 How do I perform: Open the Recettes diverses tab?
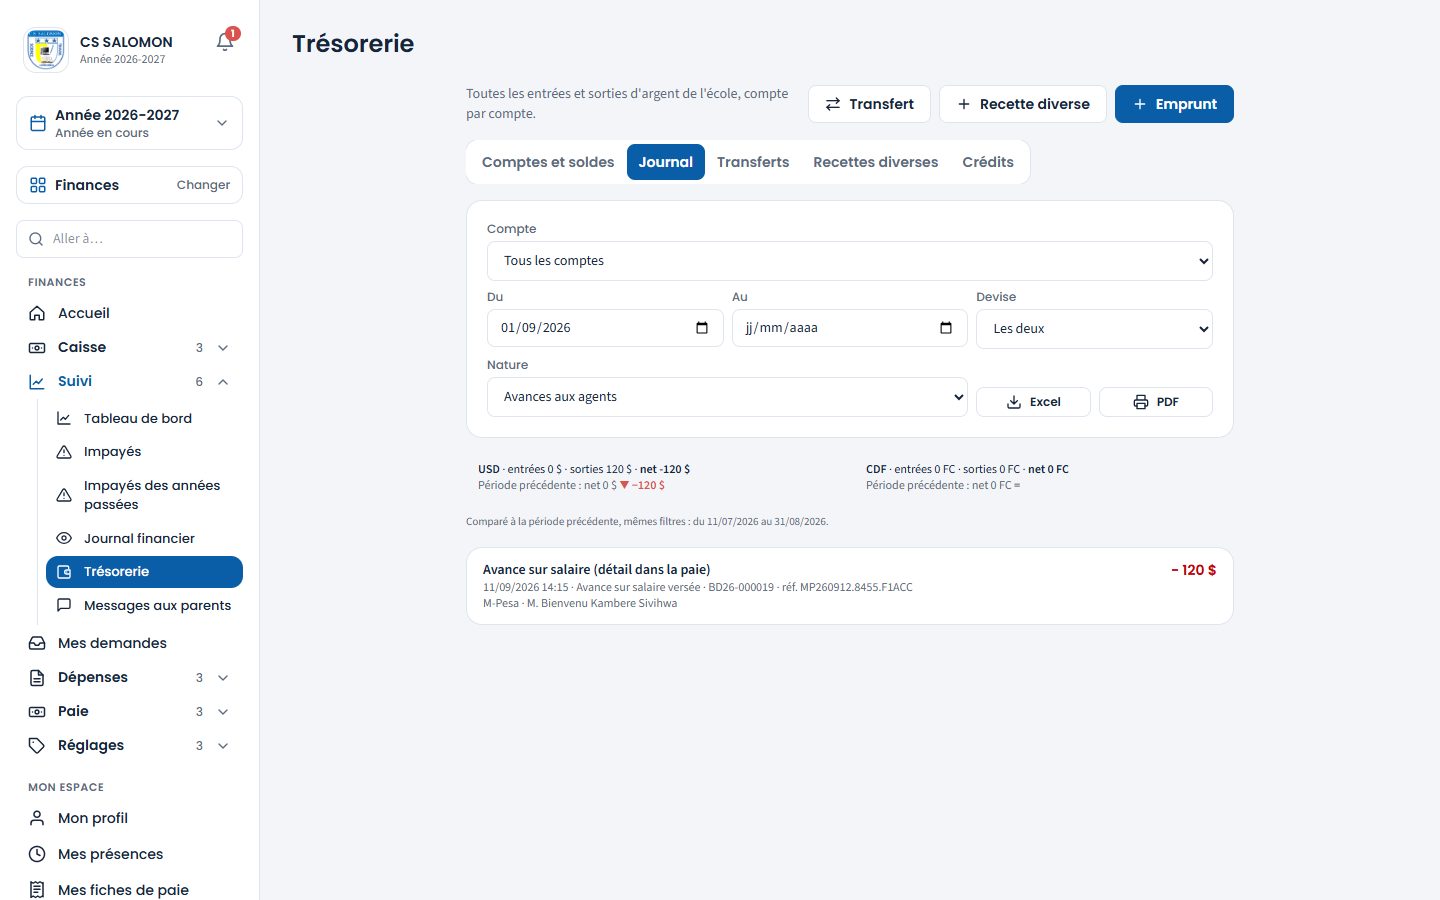point(876,162)
